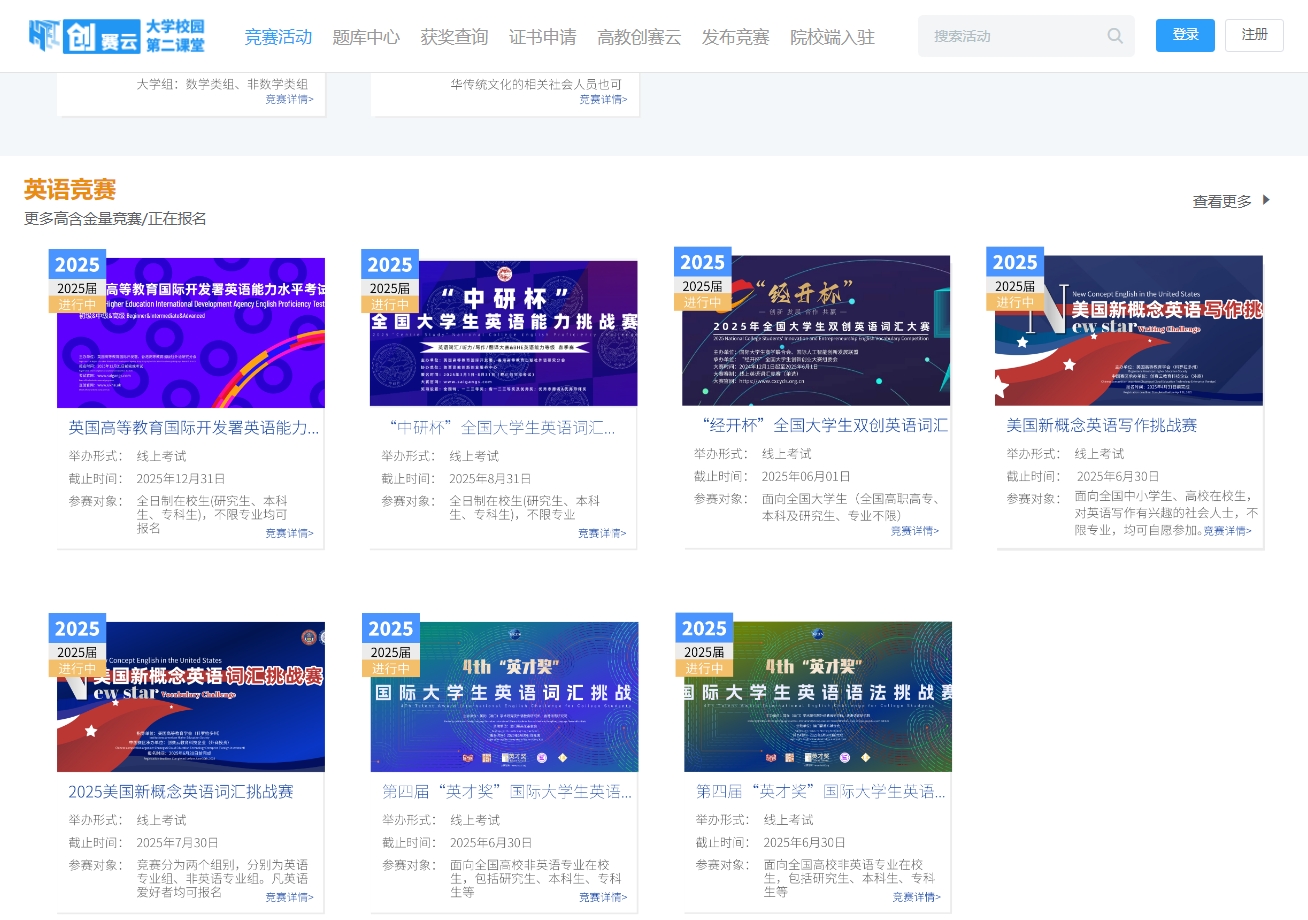Open the 题库中心 nav item
This screenshot has width=1308, height=920.
366,37
